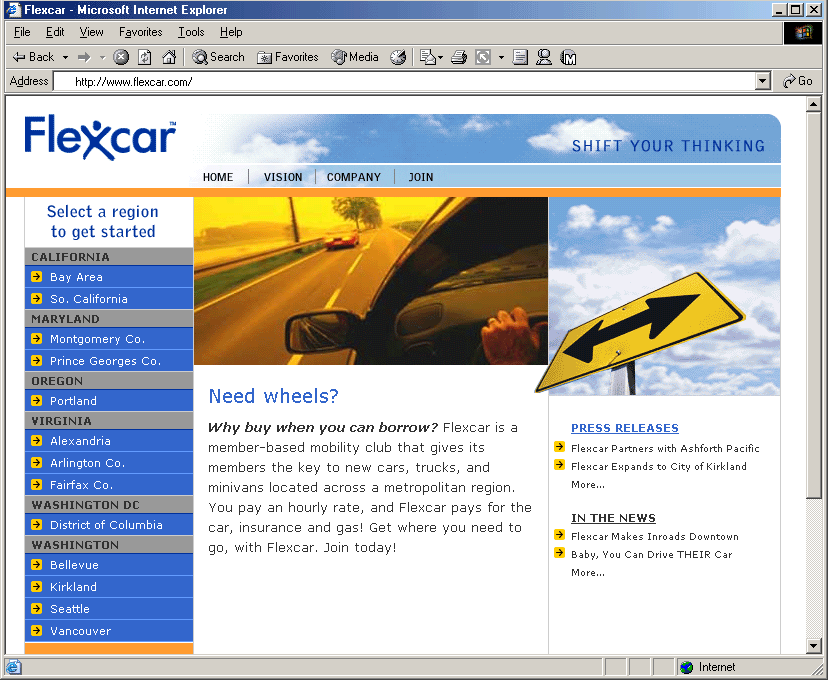This screenshot has width=828, height=680.
Task: Open the HOME navigation tab
Action: 218,177
